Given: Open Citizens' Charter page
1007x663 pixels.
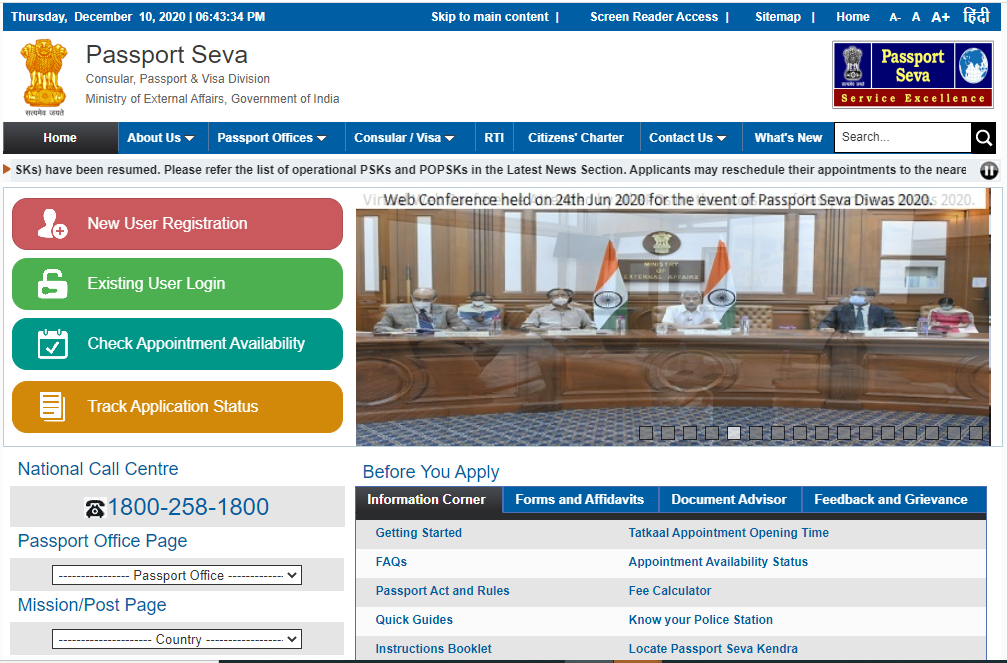Looking at the screenshot, I should point(575,137).
